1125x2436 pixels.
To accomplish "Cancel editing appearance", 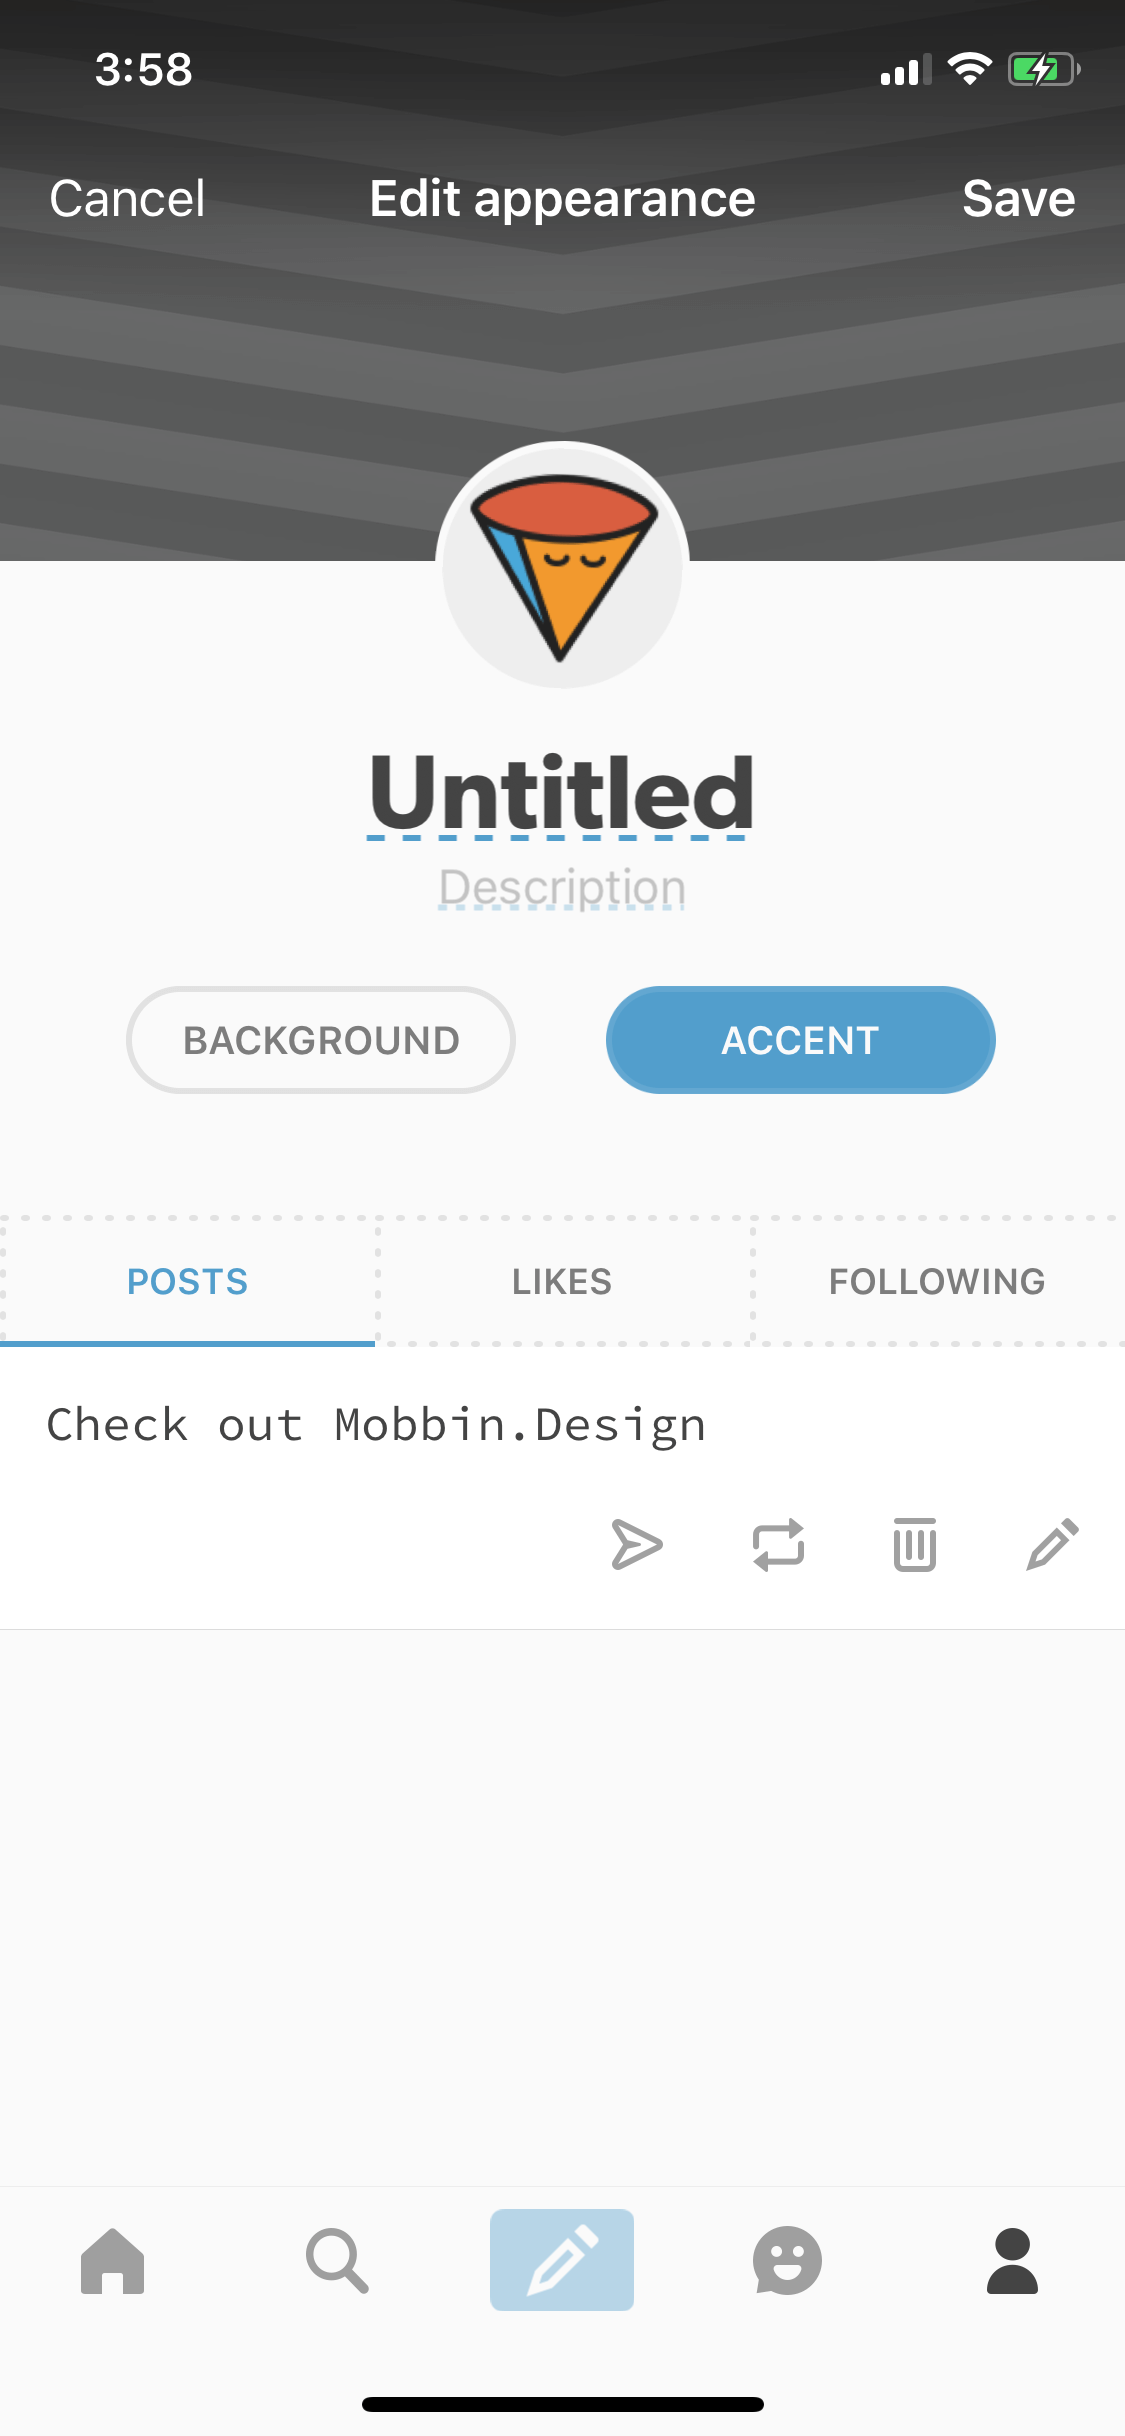I will (127, 198).
